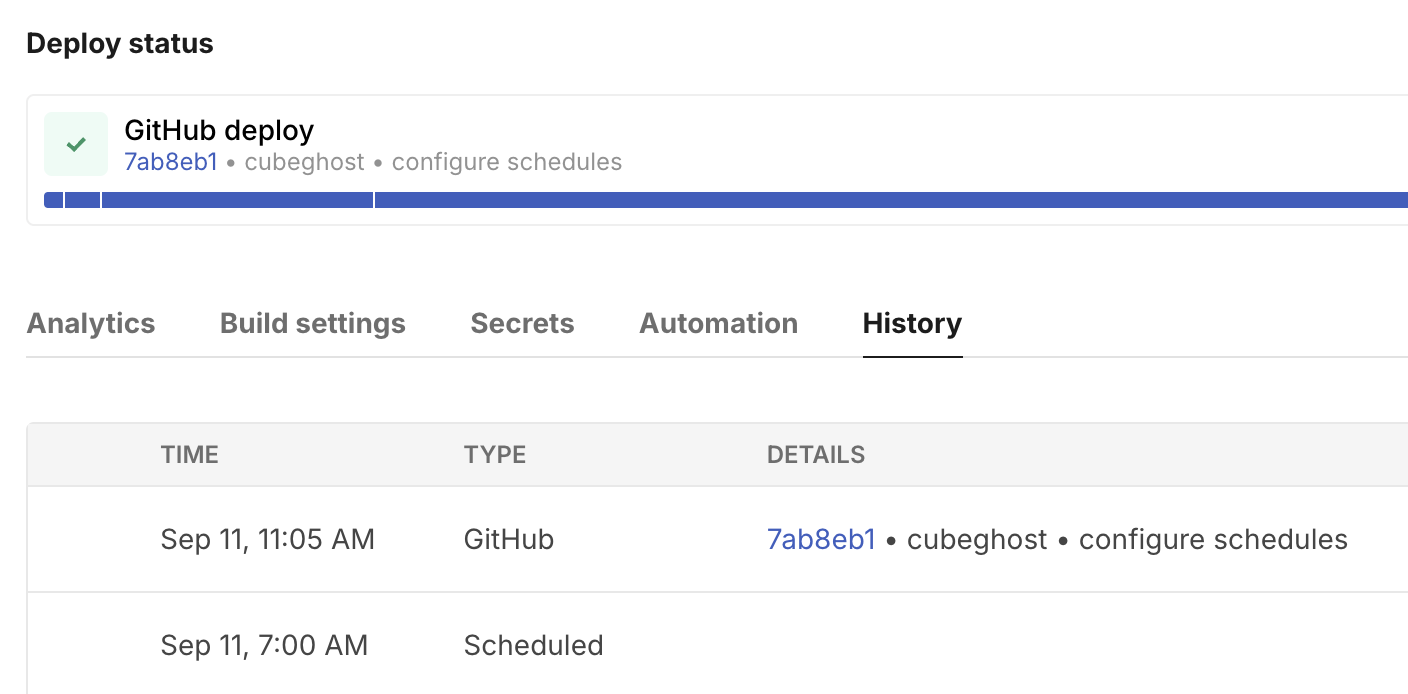
Task: Click the GitHub type label in the history row
Action: (509, 539)
